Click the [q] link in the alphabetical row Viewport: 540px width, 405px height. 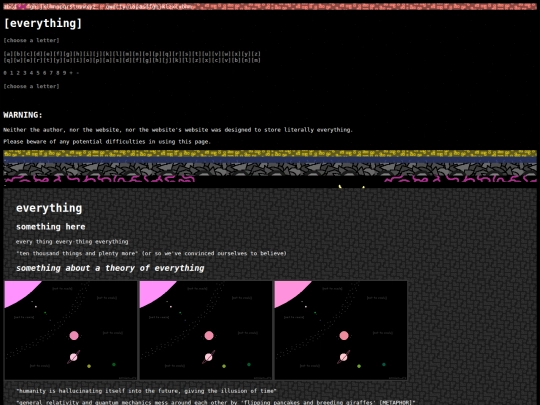tap(167, 54)
